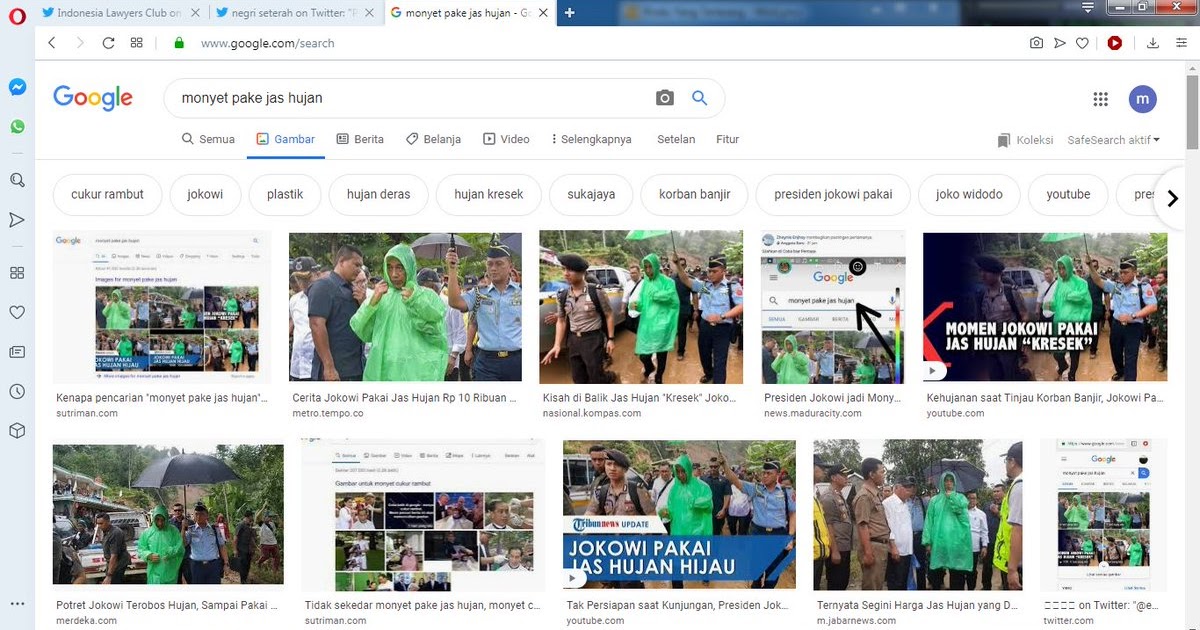The width and height of the screenshot is (1200, 630).
Task: Open bookmarks heart icon in sidebar
Action: coord(17,312)
